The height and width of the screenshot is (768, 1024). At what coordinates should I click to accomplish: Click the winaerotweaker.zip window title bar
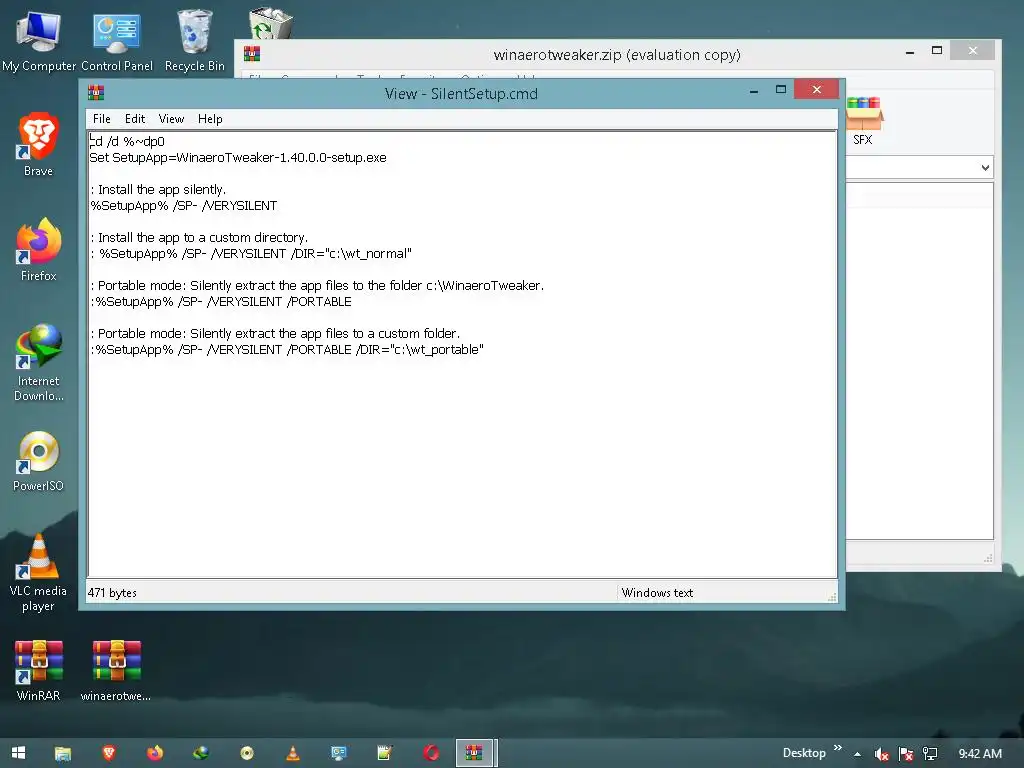coord(616,55)
